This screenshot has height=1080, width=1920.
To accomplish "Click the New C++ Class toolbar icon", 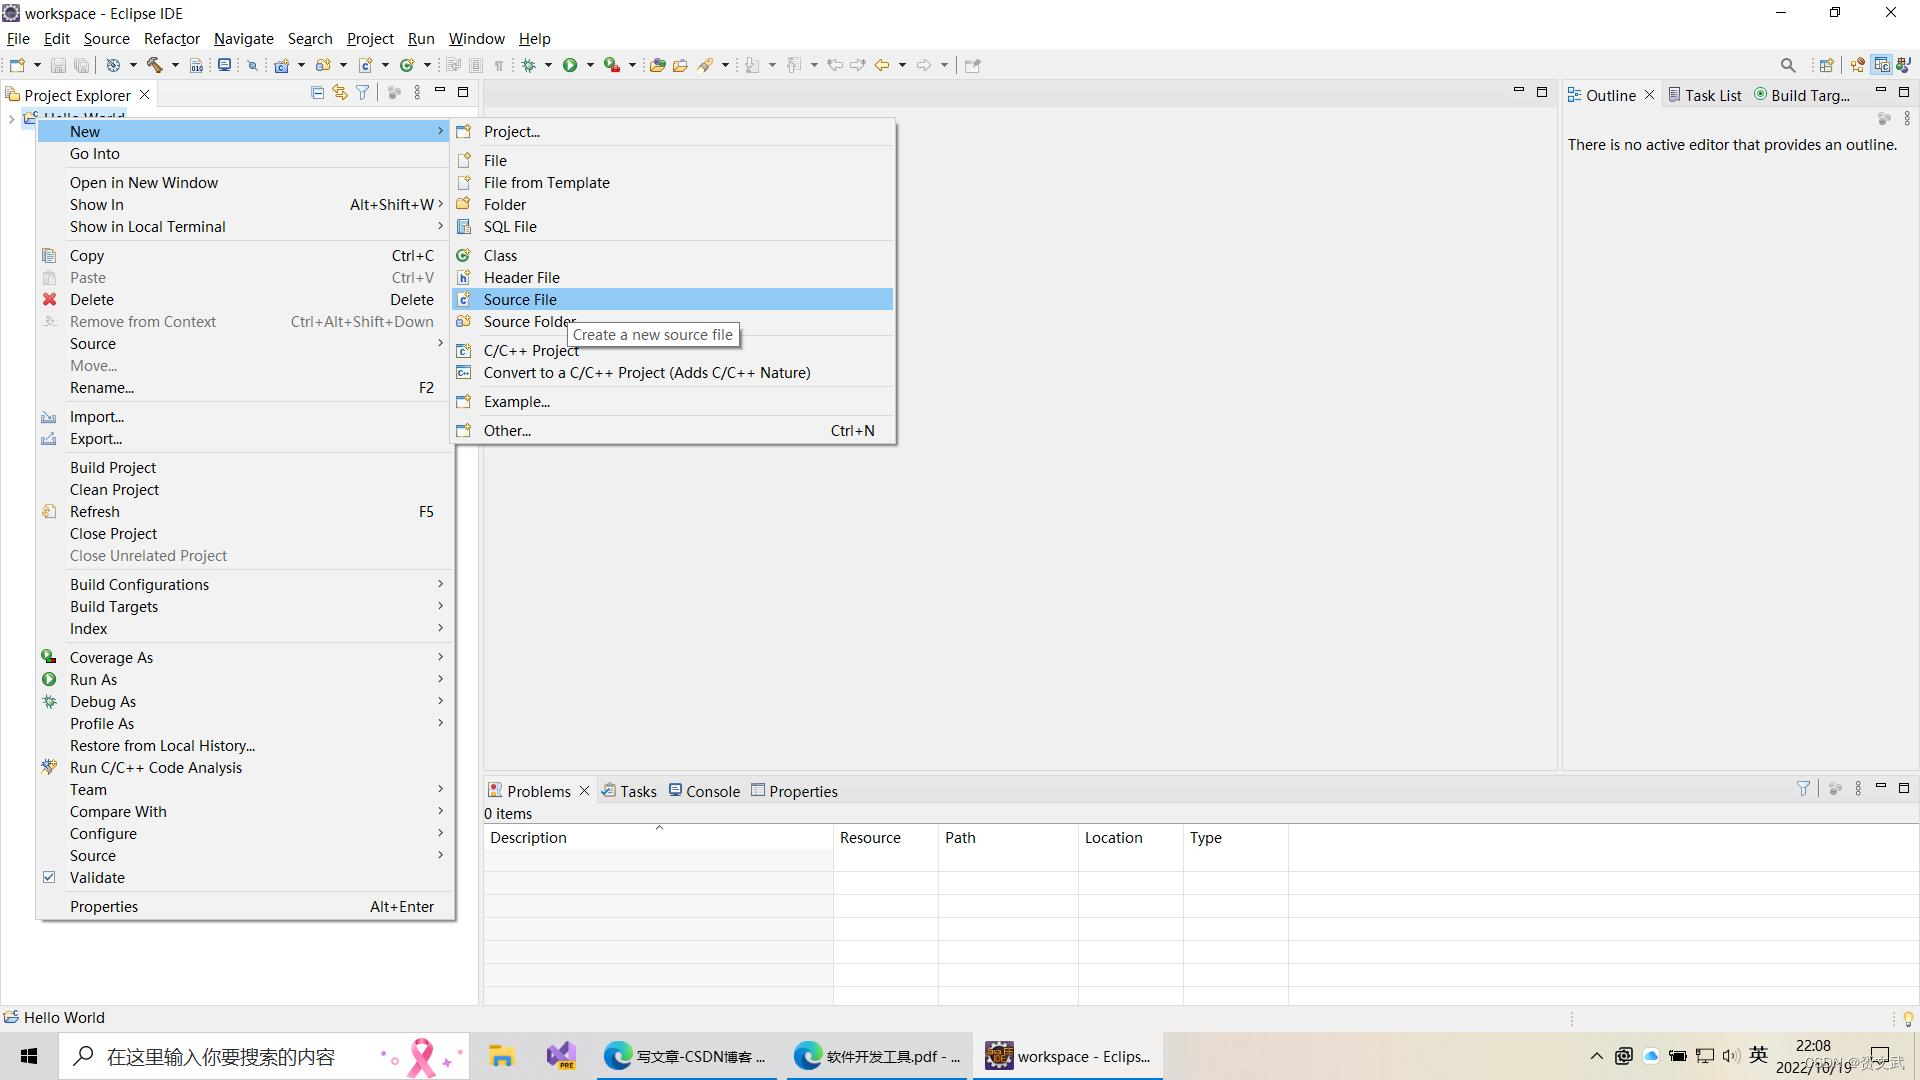I will pyautogui.click(x=407, y=65).
